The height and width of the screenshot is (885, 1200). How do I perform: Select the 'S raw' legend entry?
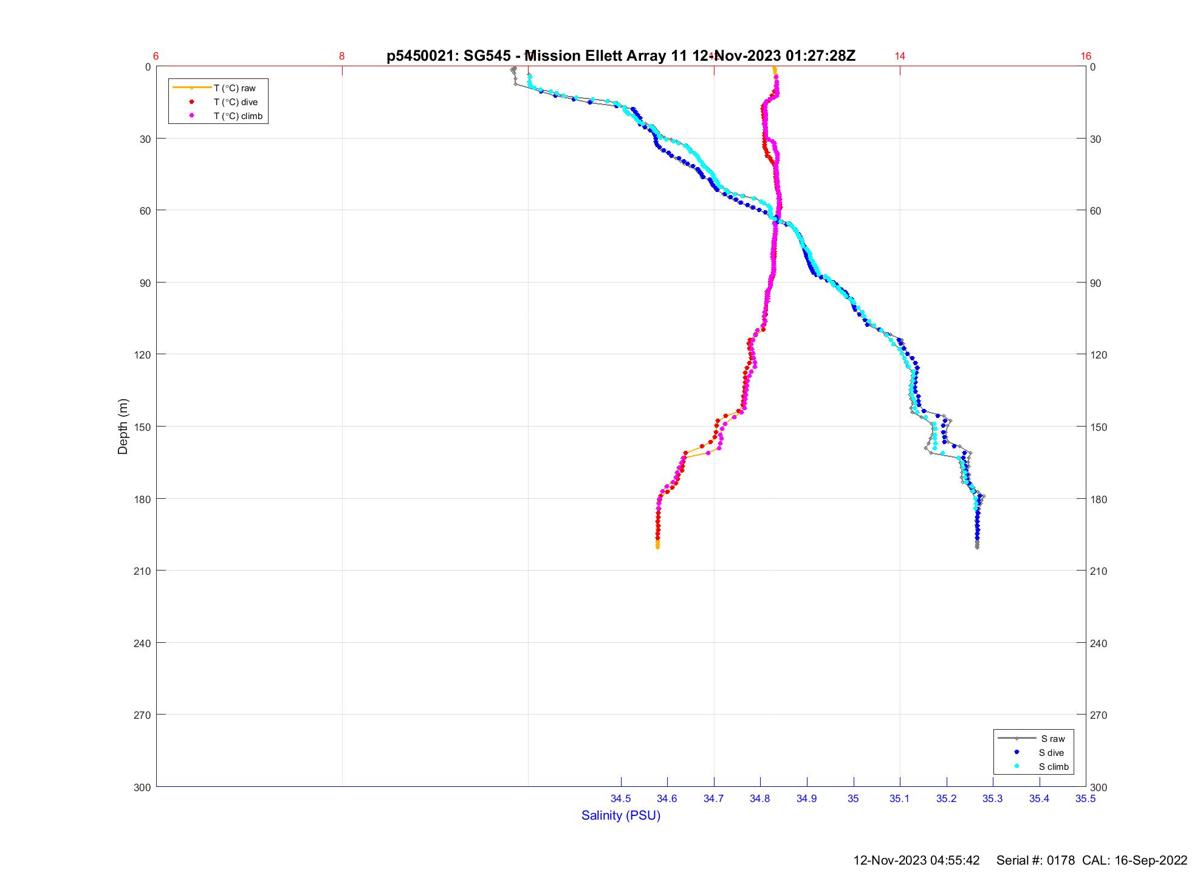pyautogui.click(x=1052, y=738)
